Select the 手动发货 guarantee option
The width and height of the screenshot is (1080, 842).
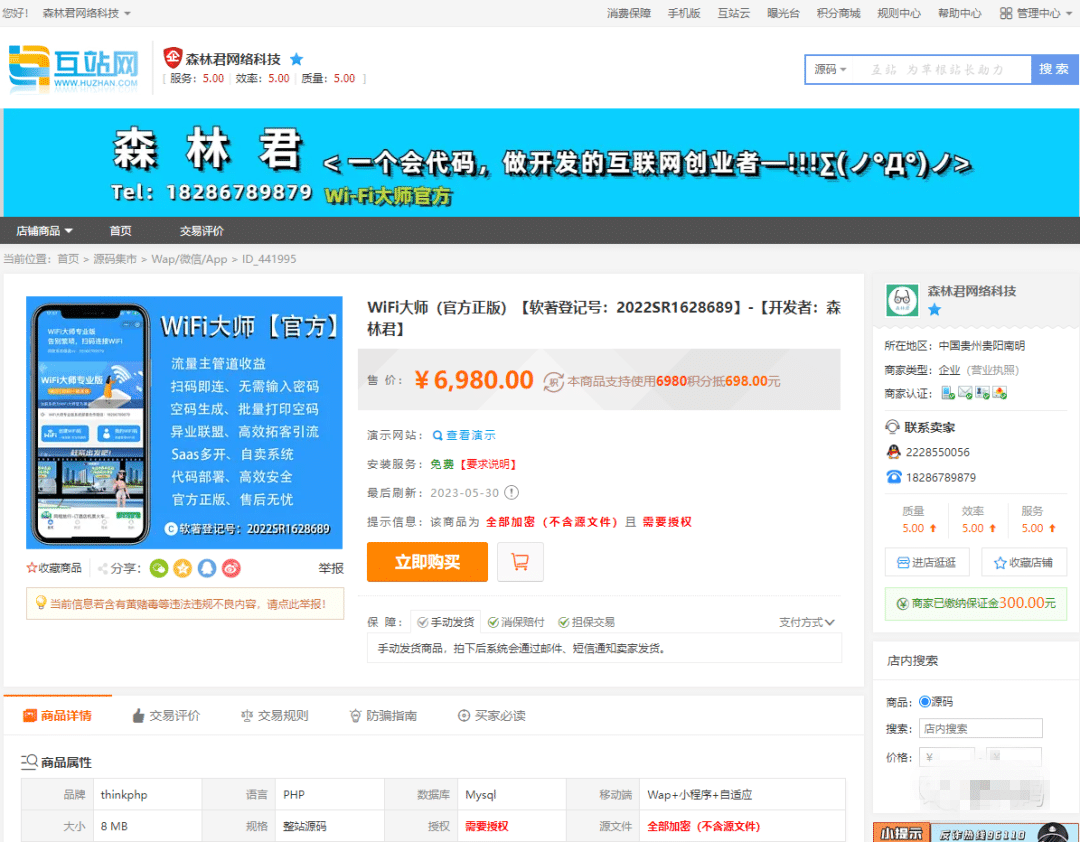446,622
